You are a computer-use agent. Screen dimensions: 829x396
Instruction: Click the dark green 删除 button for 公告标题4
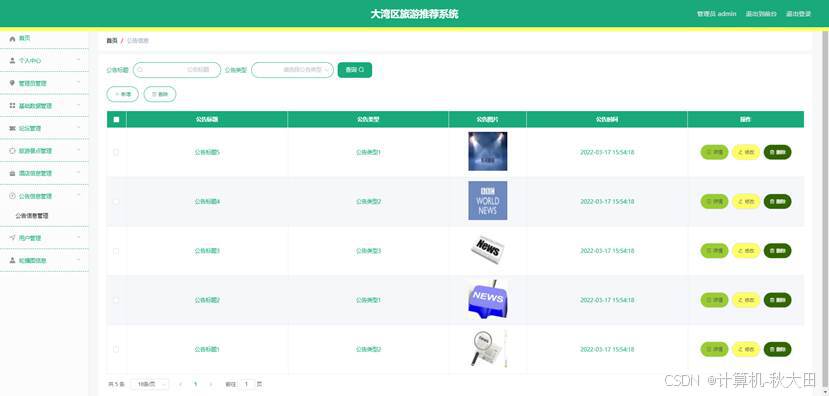pyautogui.click(x=778, y=201)
